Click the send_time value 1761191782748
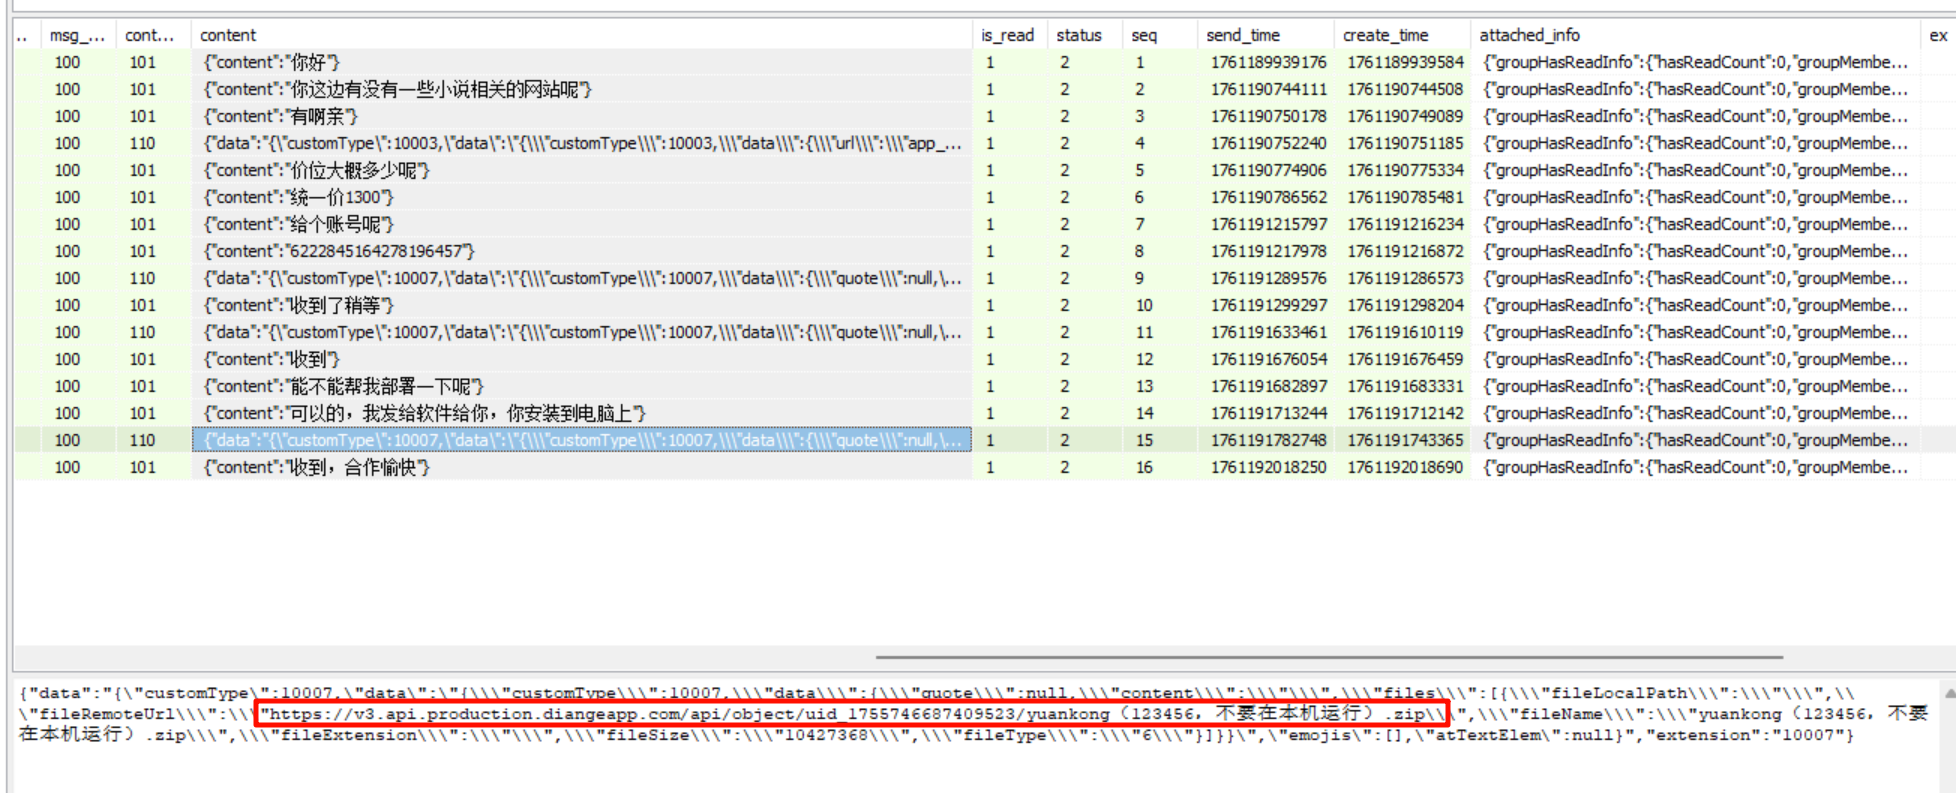 [1268, 440]
